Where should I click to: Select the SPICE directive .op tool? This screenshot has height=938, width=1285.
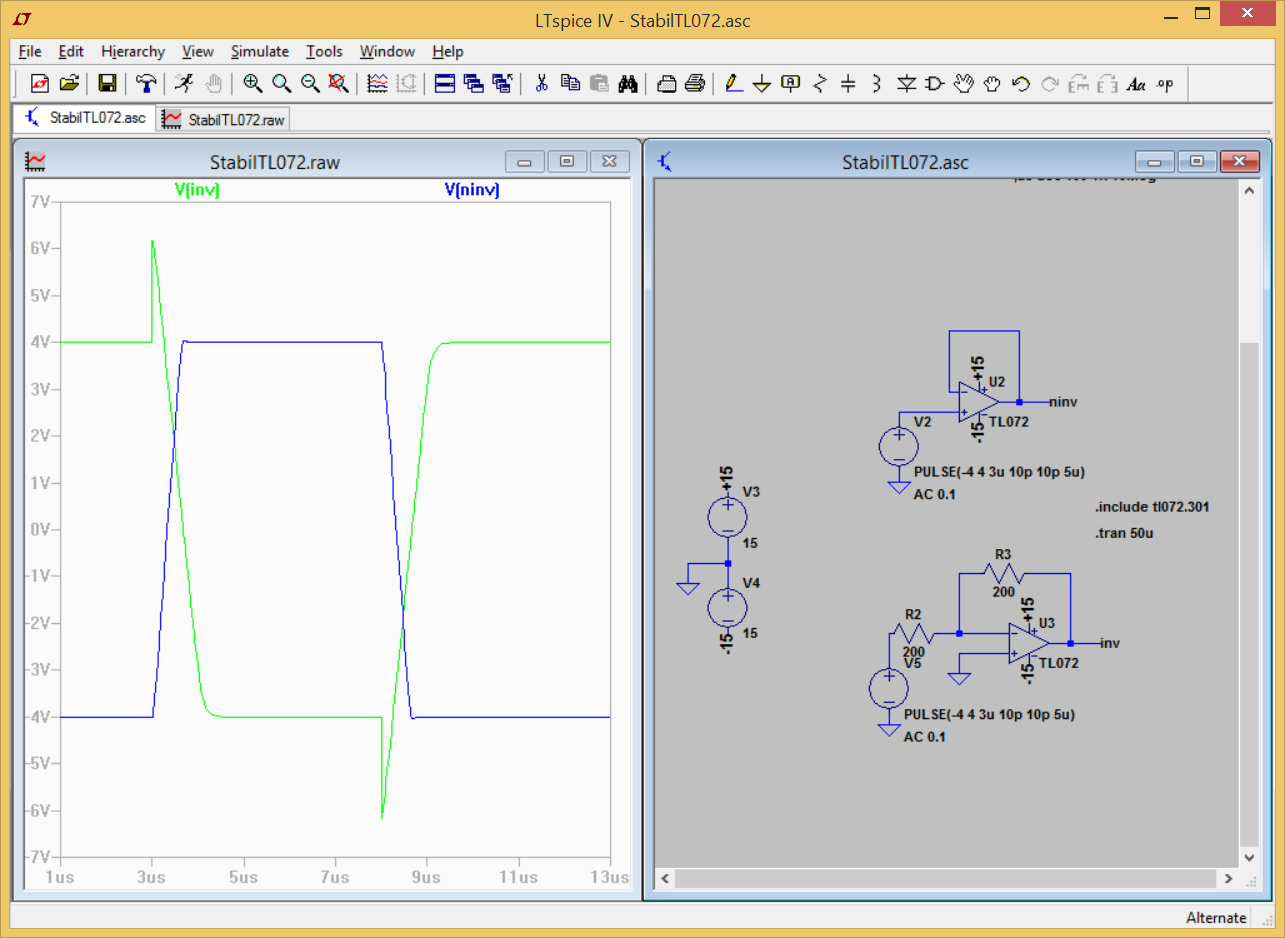click(x=1165, y=84)
